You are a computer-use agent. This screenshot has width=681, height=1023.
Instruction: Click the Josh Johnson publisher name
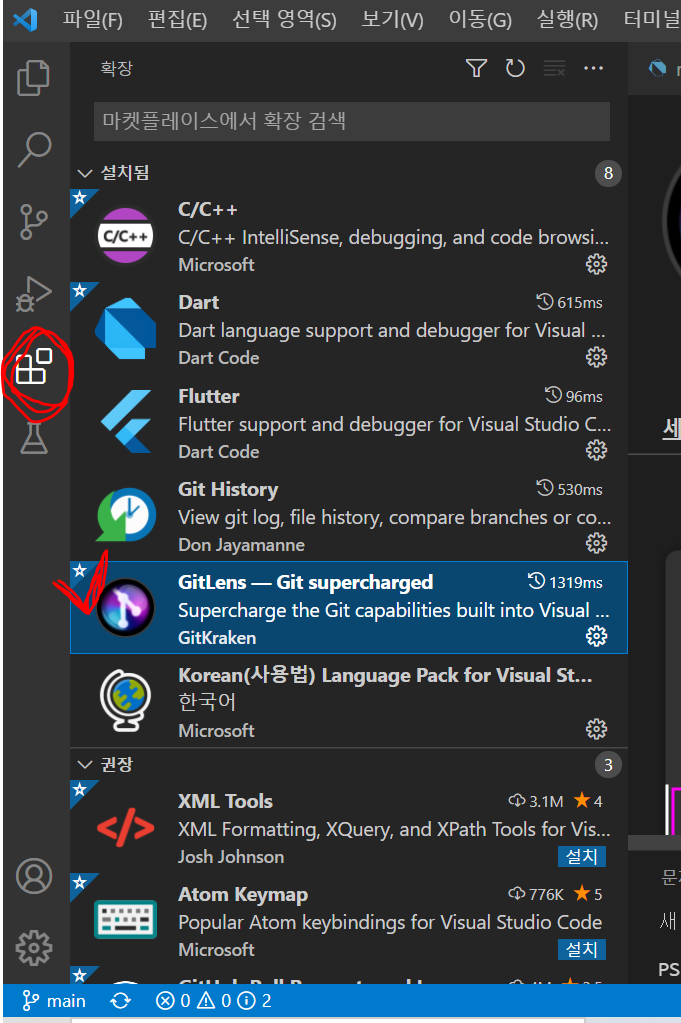pos(231,857)
